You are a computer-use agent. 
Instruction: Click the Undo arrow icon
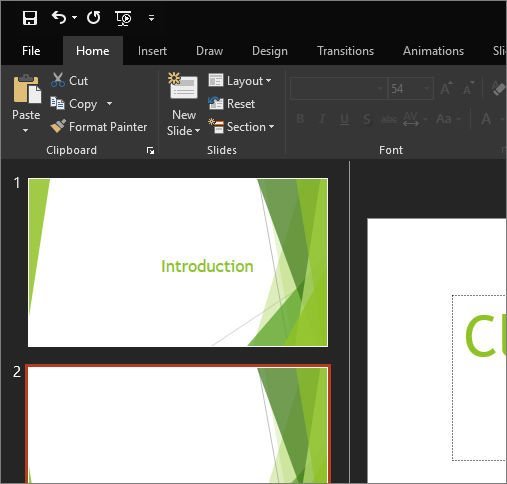click(x=59, y=17)
